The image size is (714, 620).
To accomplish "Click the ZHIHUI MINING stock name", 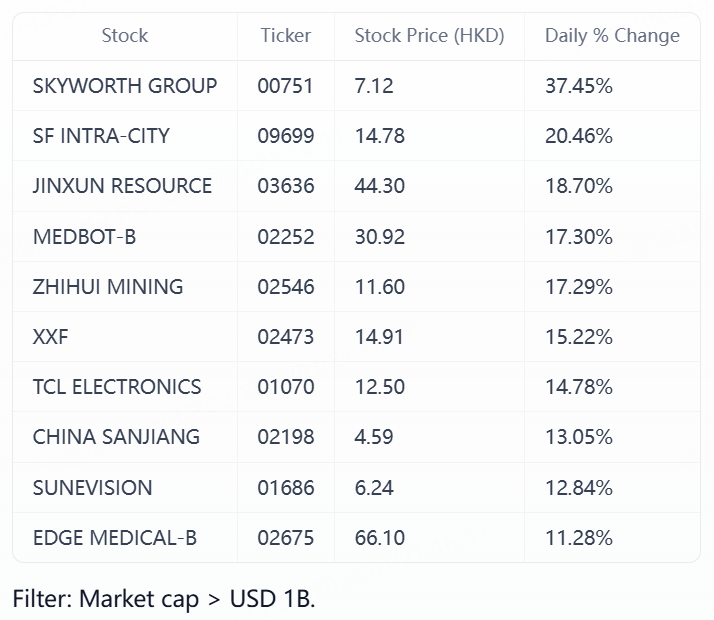I will (x=108, y=287).
